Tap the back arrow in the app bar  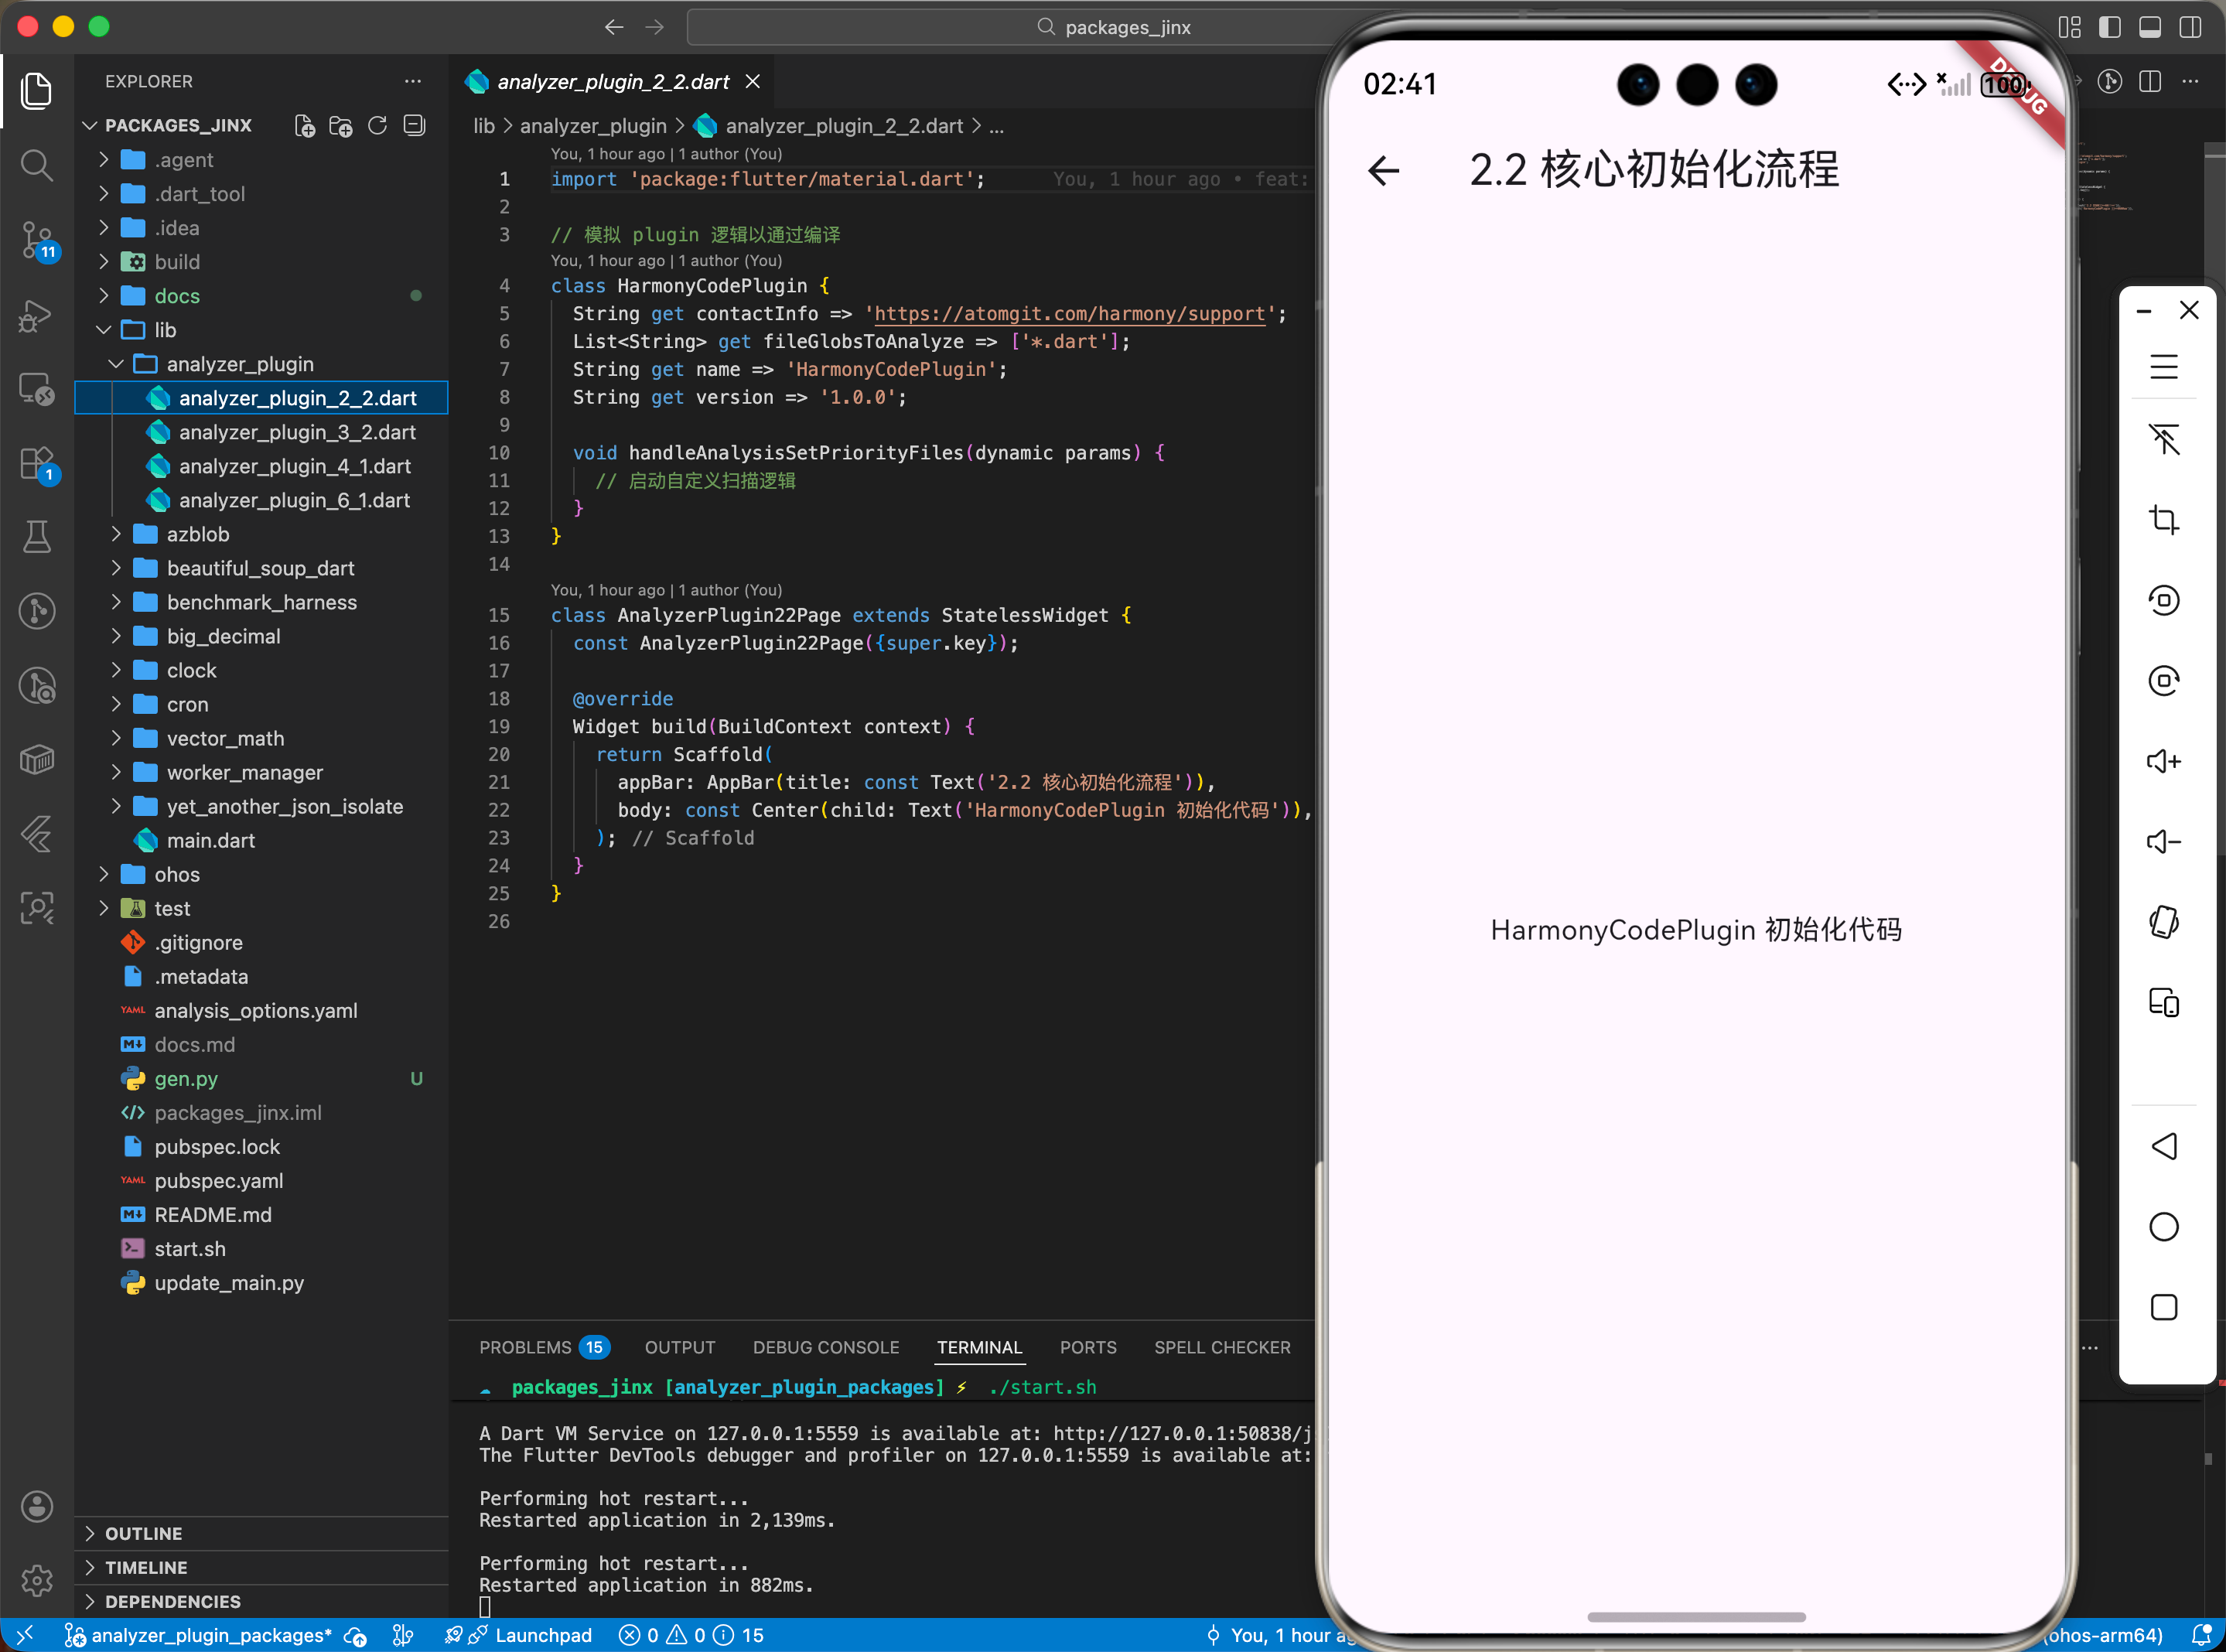pos(1384,171)
